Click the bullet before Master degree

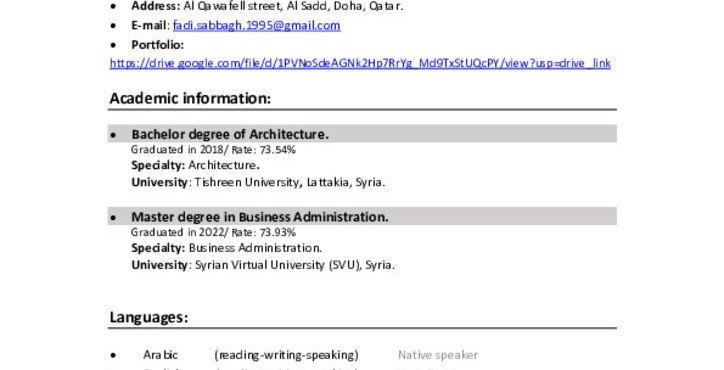[114, 218]
